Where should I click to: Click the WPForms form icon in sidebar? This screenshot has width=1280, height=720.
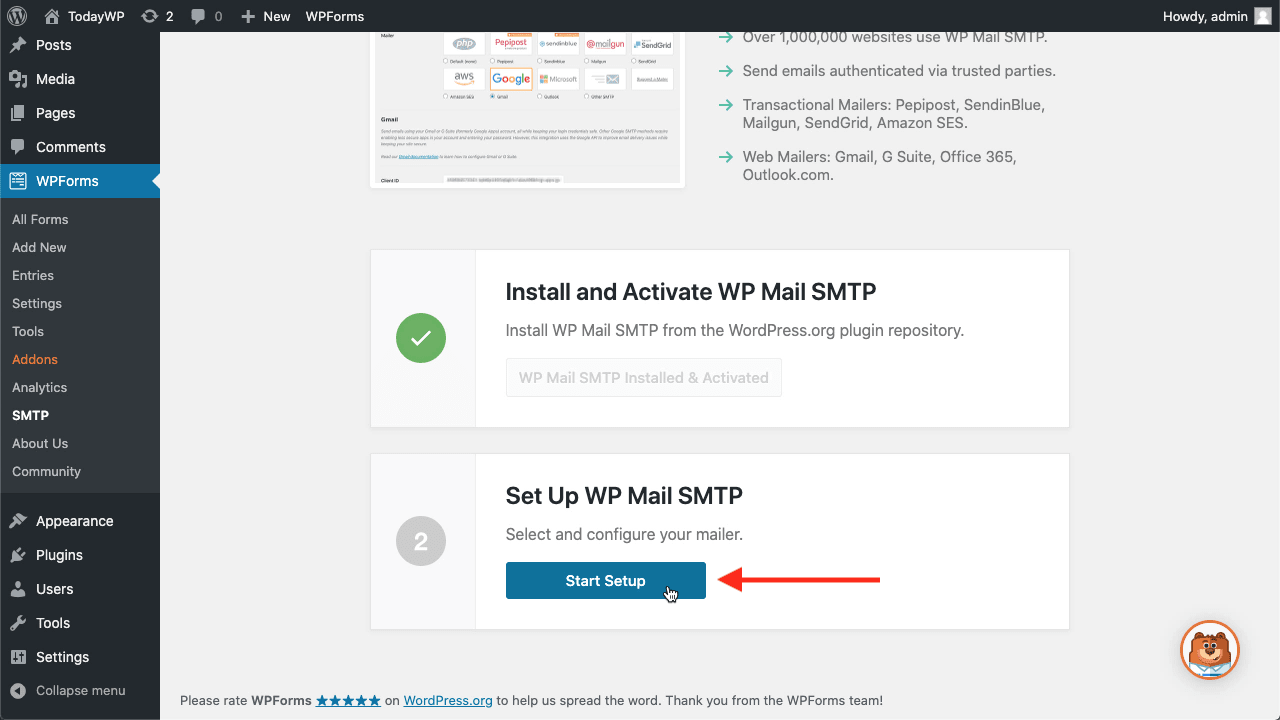click(x=18, y=181)
